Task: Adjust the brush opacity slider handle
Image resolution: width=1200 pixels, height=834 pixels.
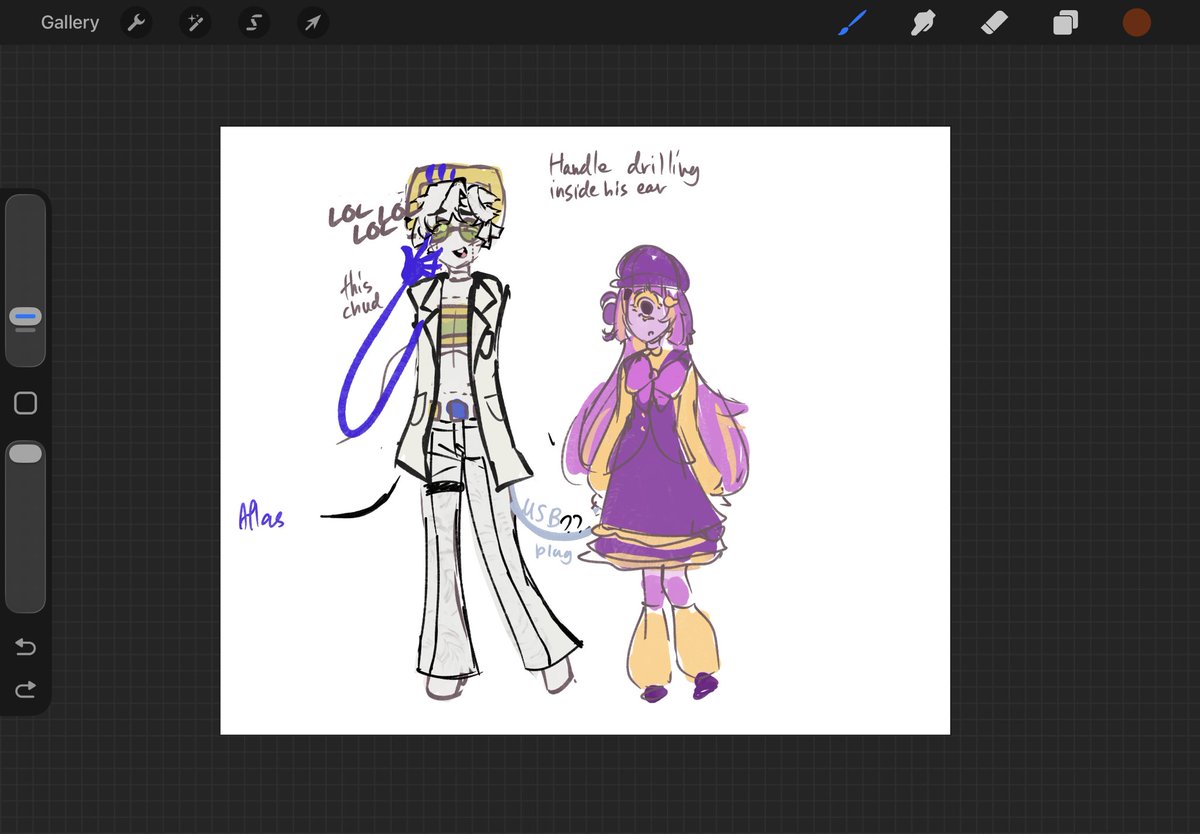Action: coord(26,454)
